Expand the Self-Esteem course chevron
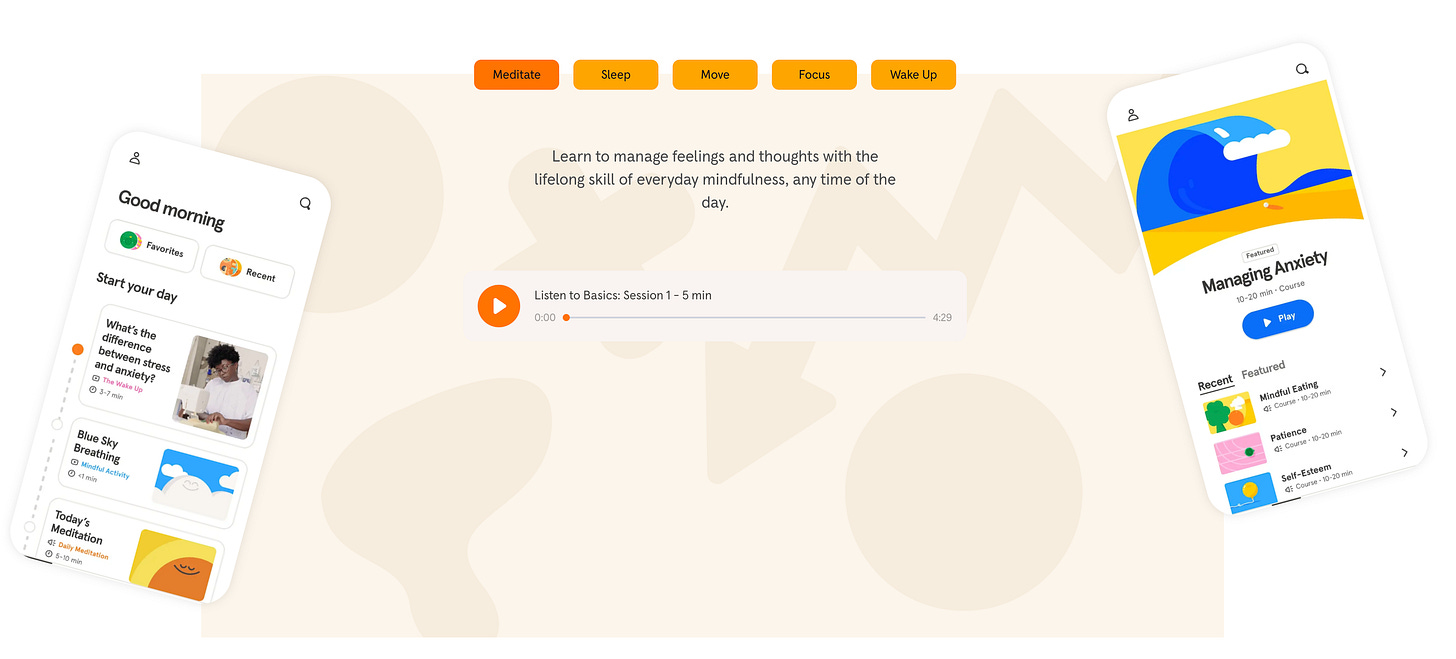Screen dimensions: 1456x659 tap(1404, 453)
